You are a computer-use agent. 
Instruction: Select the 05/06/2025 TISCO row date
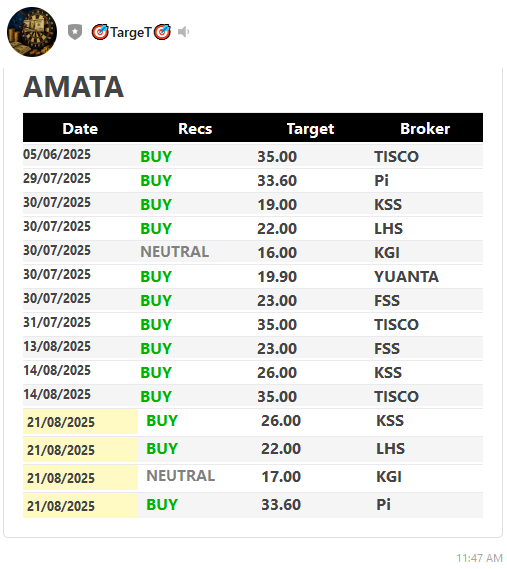57,154
